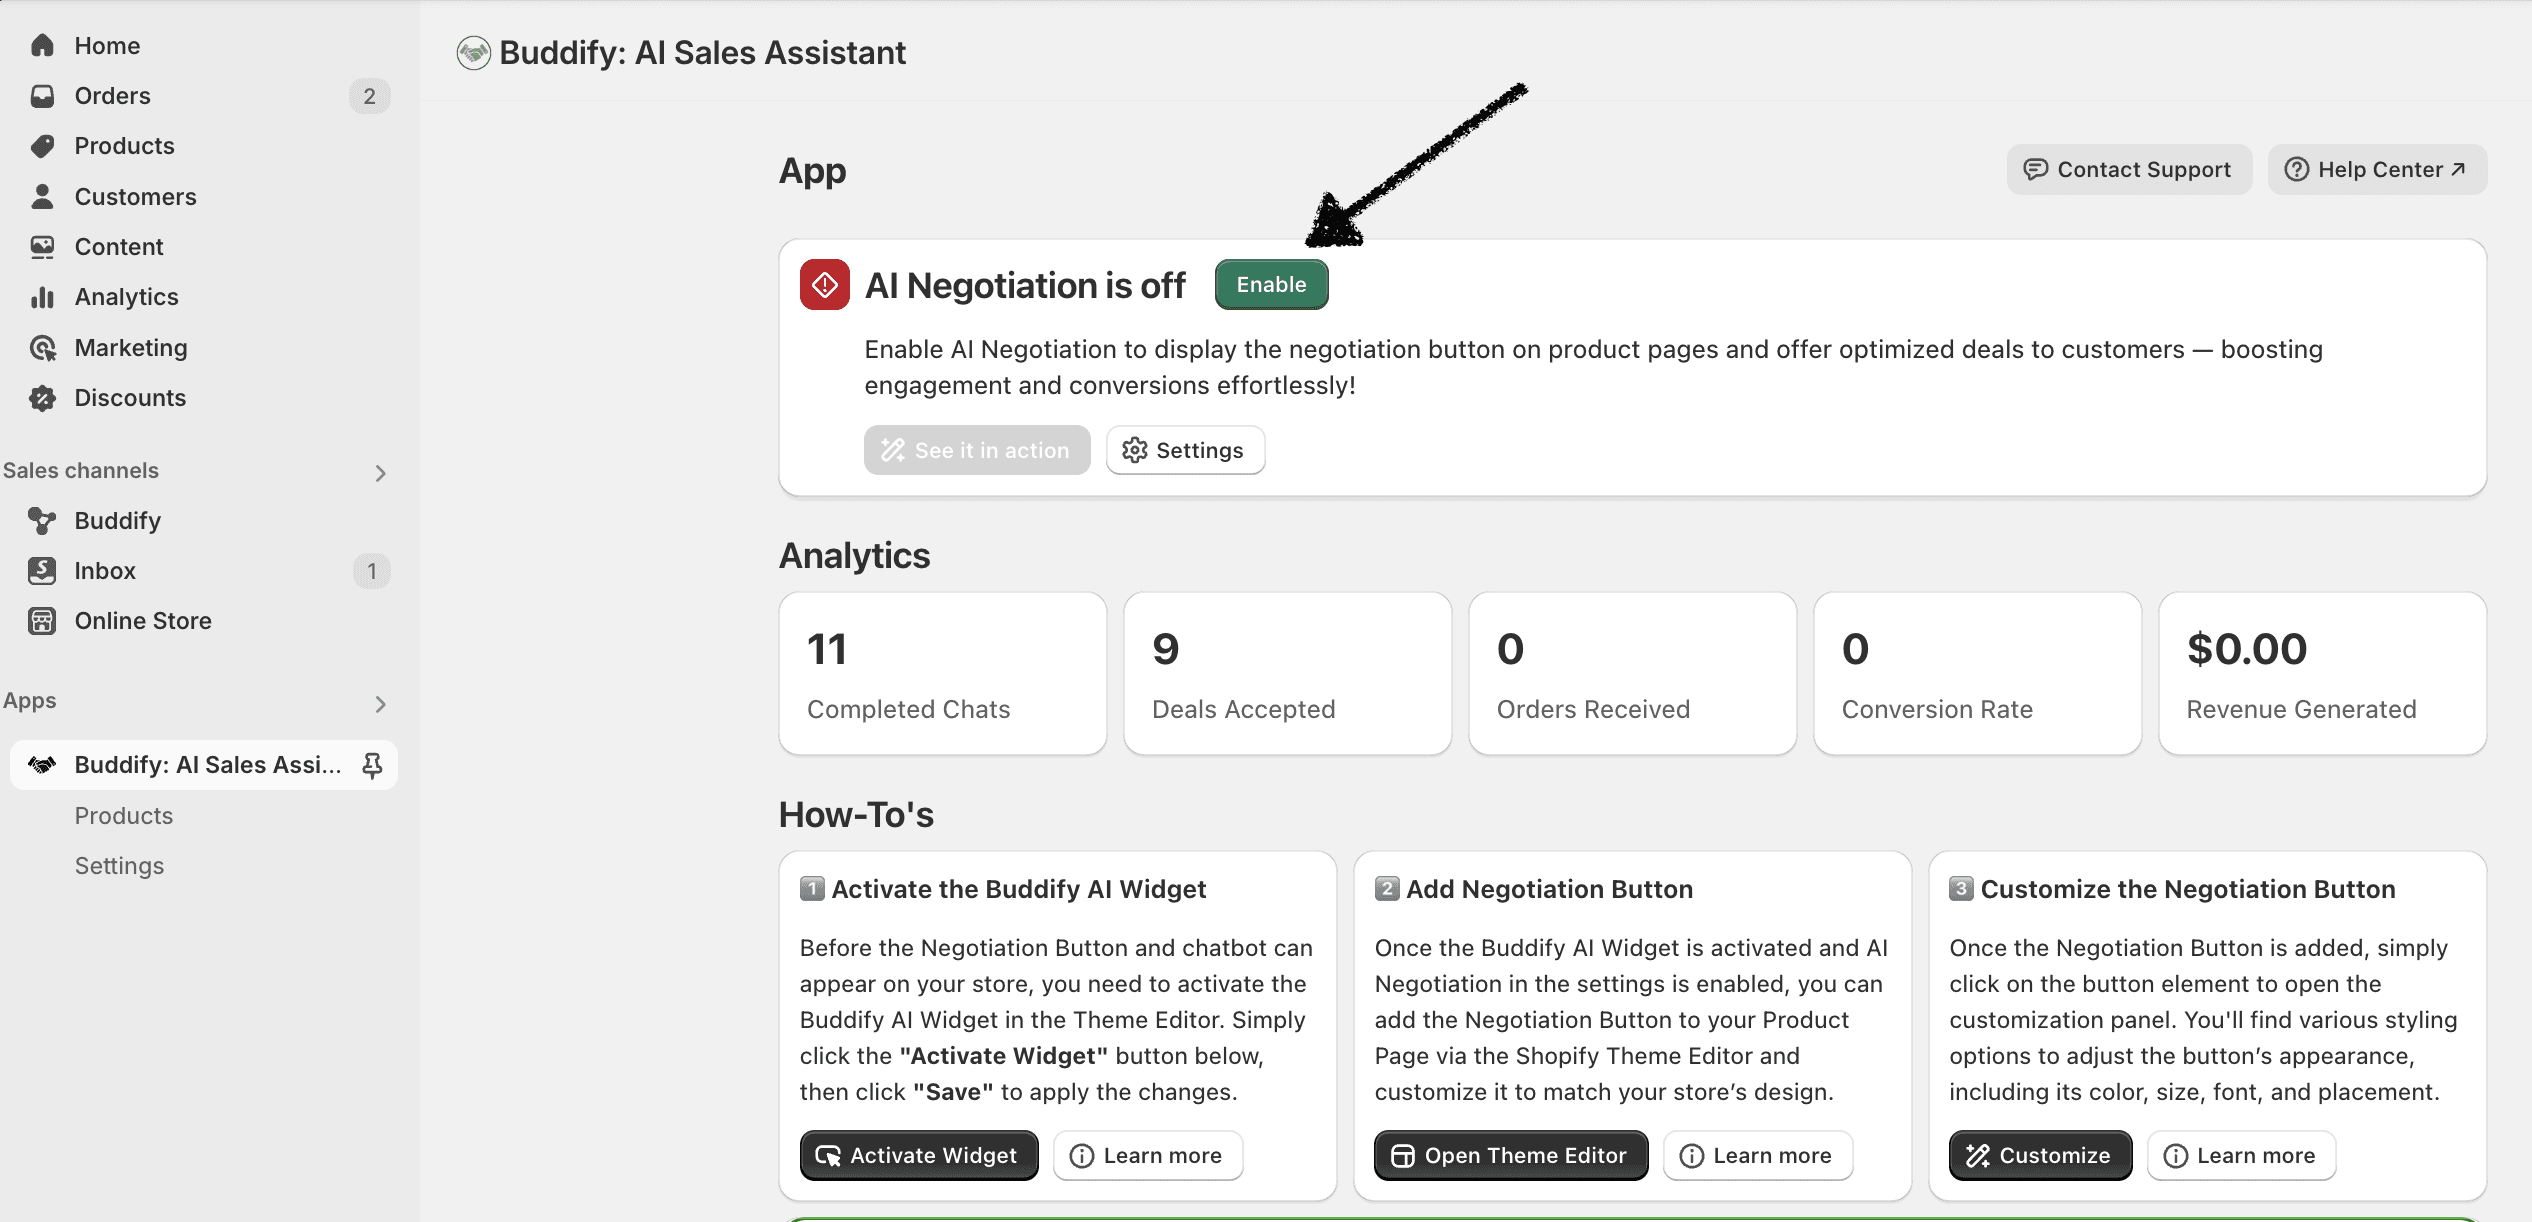
Task: Click the question mark icon in Help Center
Action: click(x=2296, y=169)
